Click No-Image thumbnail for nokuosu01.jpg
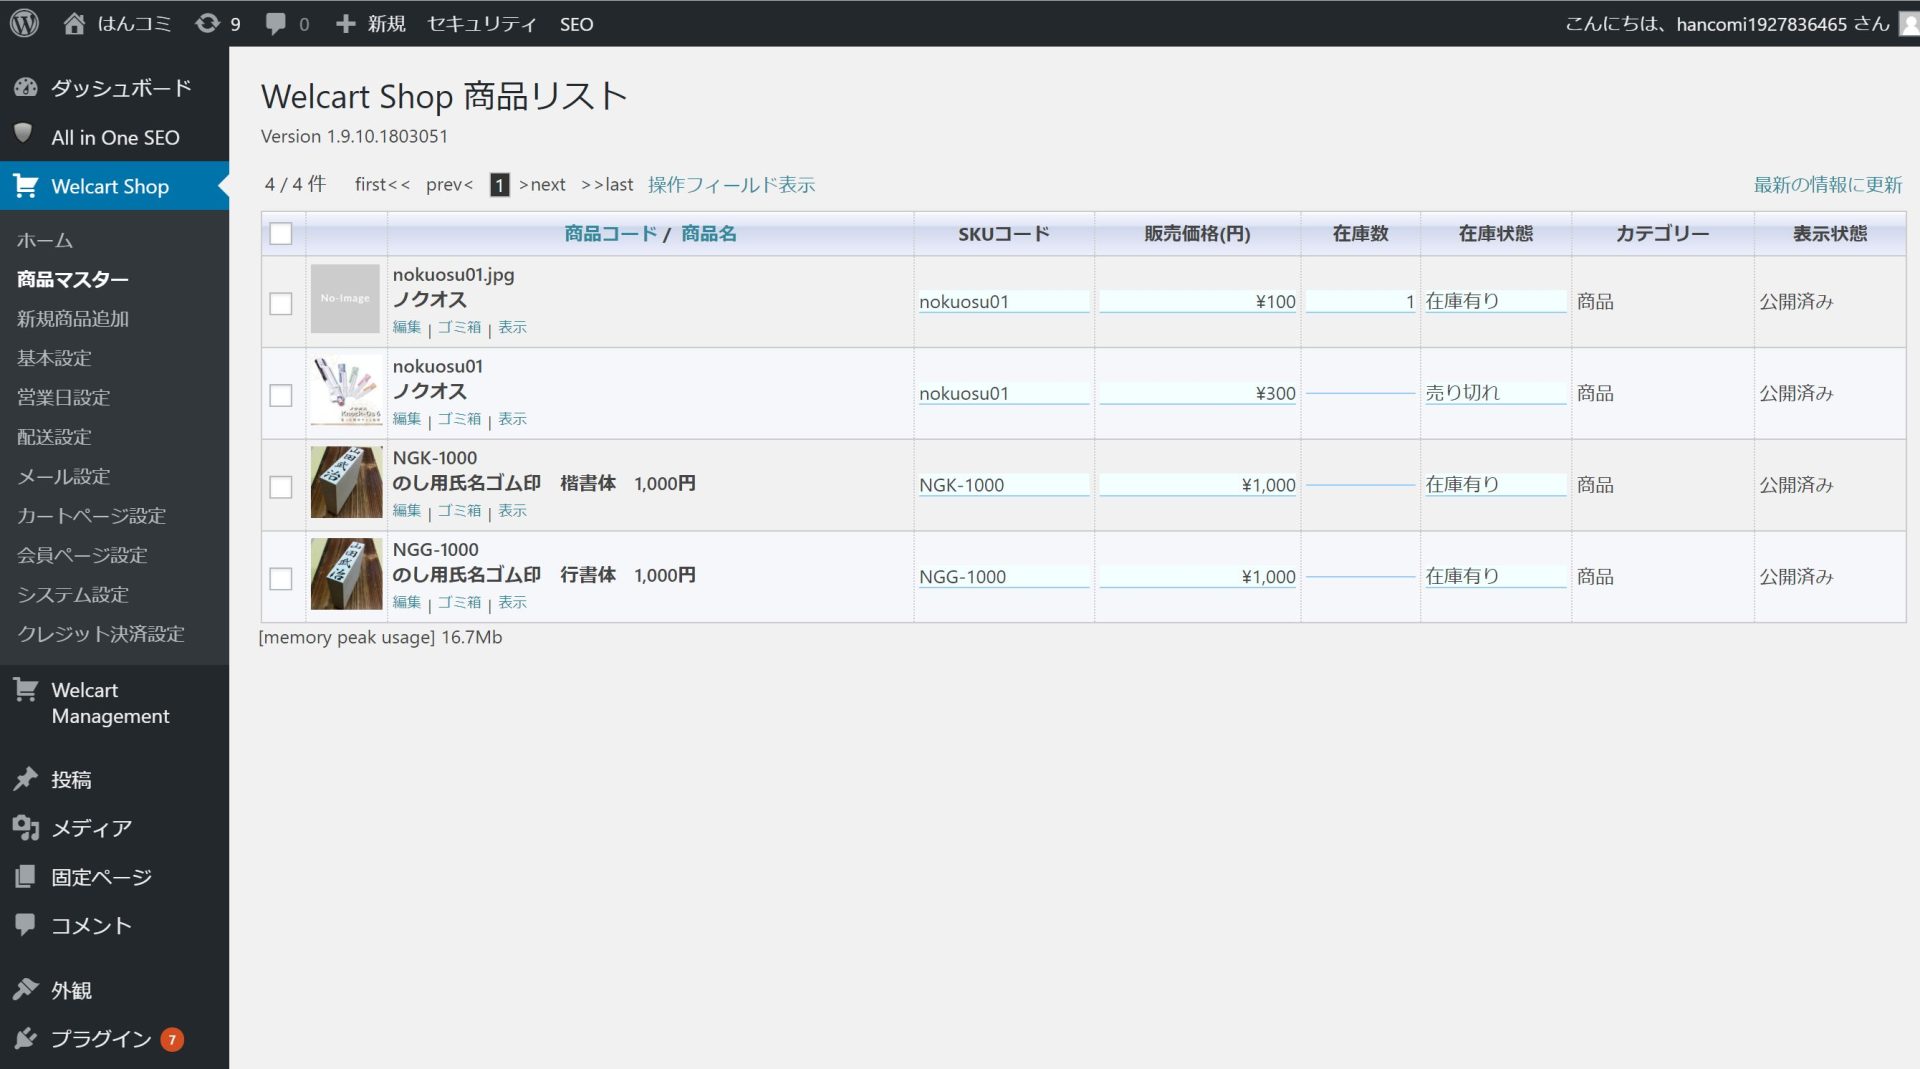 345,299
